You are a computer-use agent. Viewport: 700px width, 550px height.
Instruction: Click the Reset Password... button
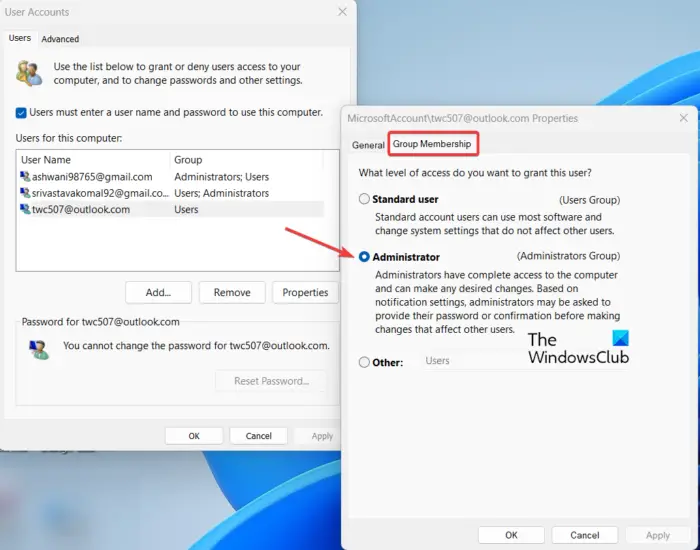pos(271,381)
